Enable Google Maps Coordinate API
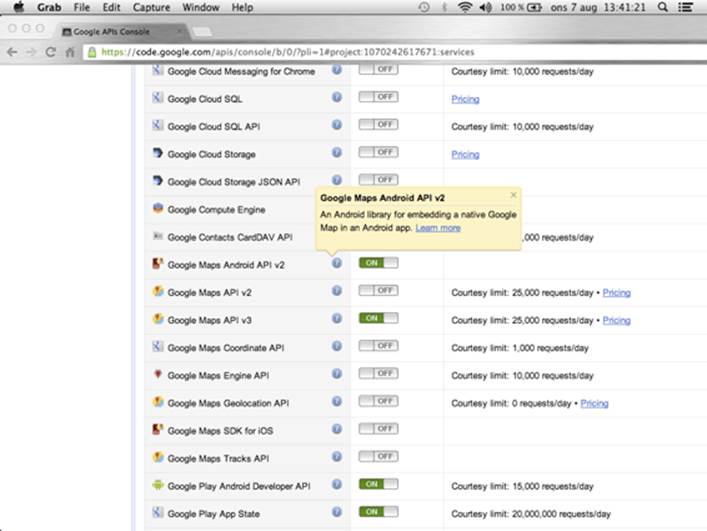707x531 pixels. 378,346
